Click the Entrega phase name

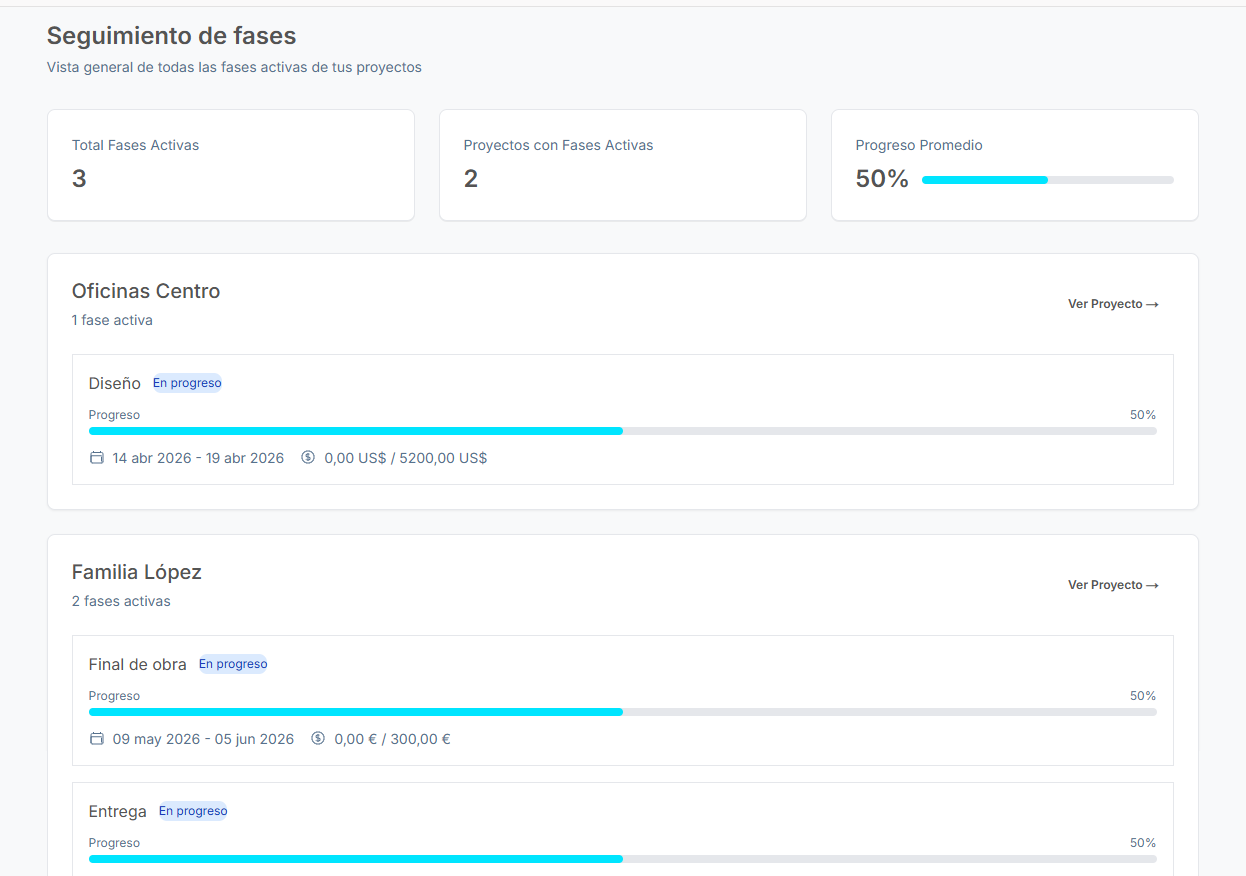tap(118, 811)
